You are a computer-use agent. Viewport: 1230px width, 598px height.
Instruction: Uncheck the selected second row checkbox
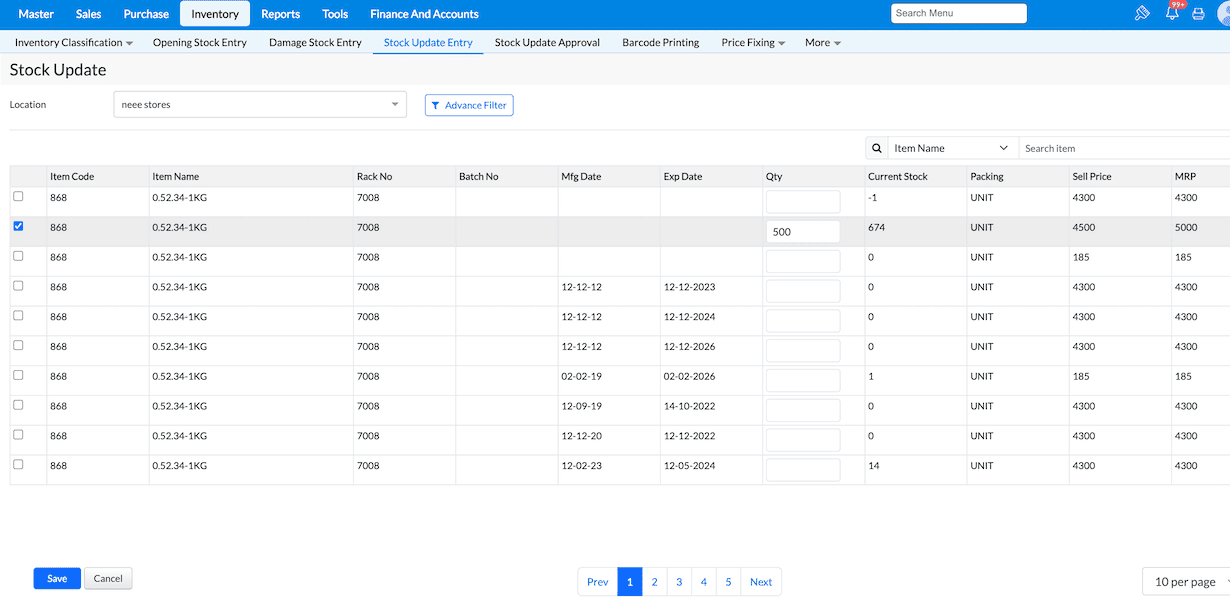pos(18,226)
